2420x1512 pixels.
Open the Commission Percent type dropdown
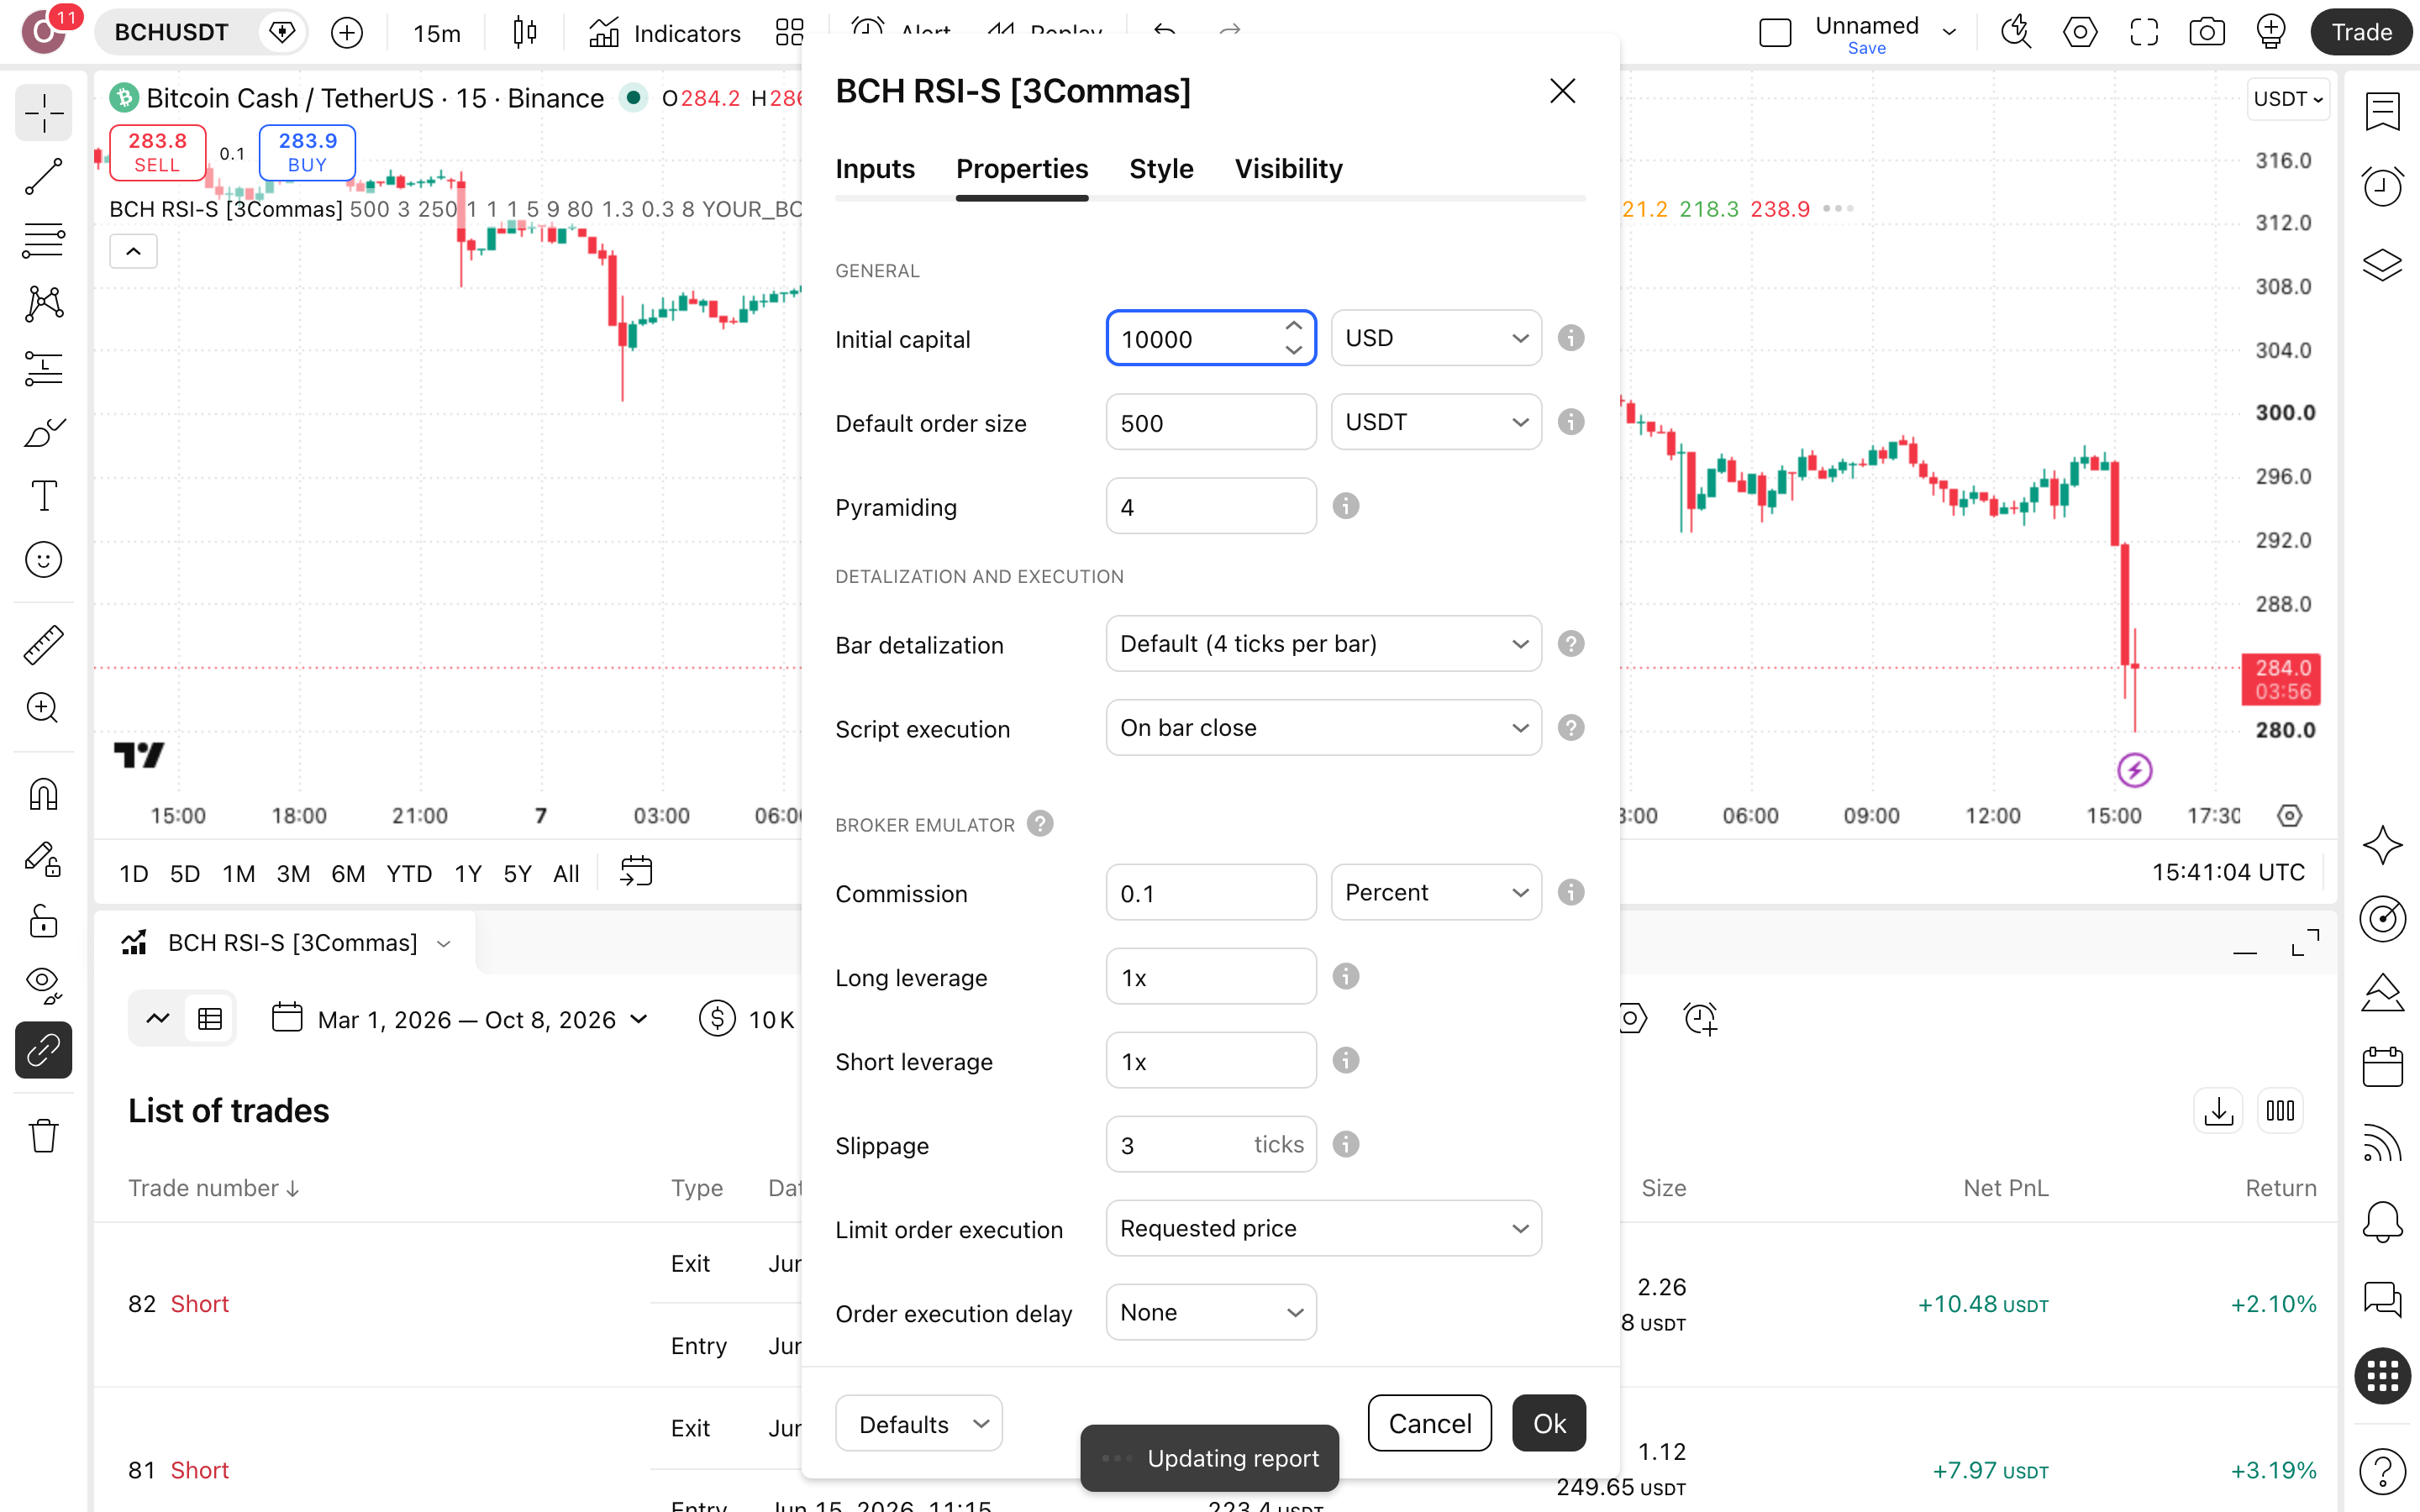[1436, 892]
